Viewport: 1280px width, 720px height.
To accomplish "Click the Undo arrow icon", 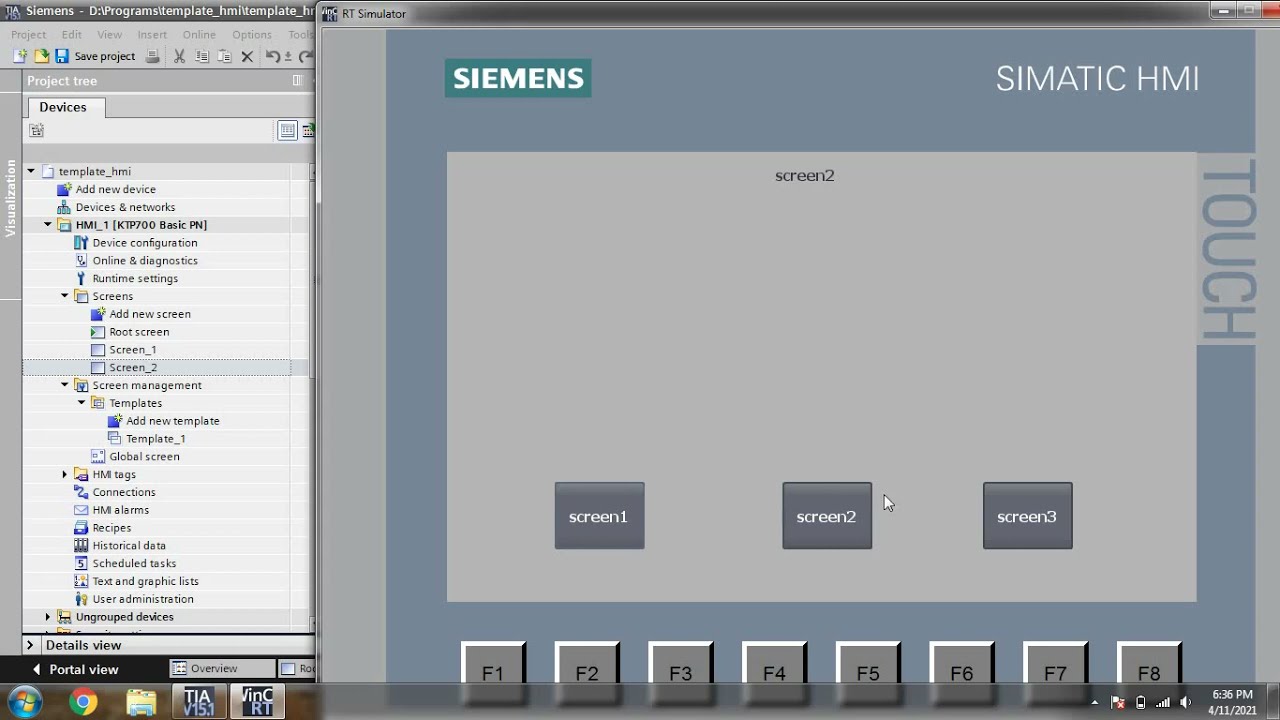I will (x=272, y=56).
